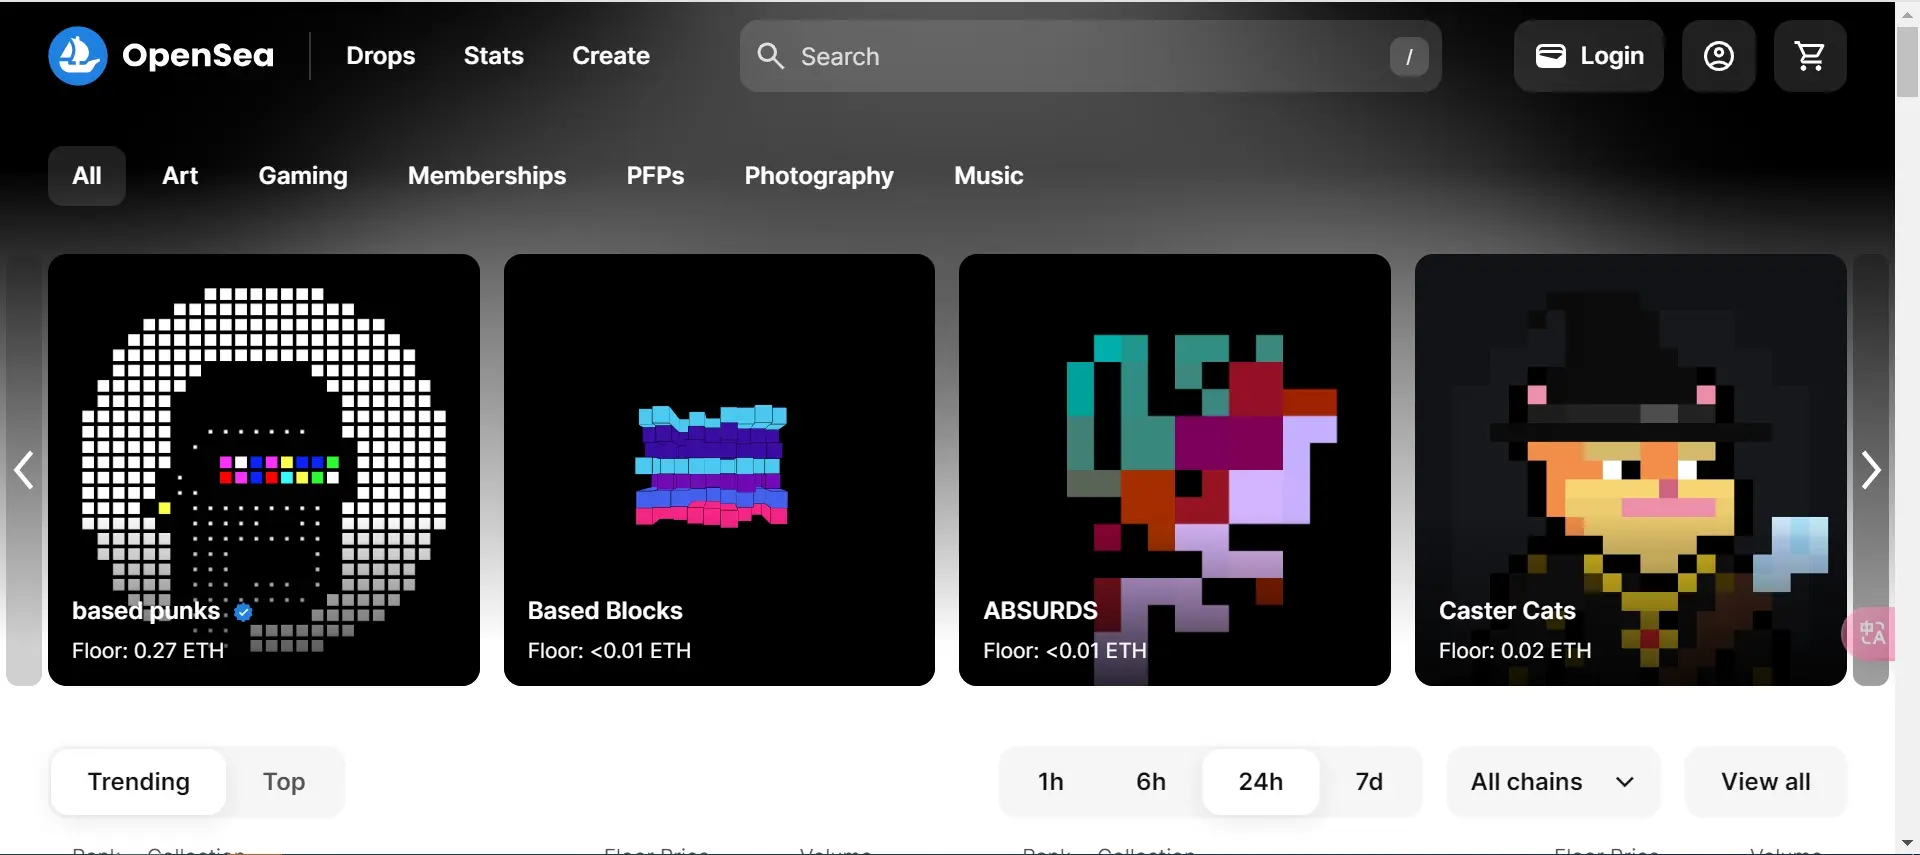The height and width of the screenshot is (855, 1920).
Task: Select the Gaming category tab
Action: [303, 176]
